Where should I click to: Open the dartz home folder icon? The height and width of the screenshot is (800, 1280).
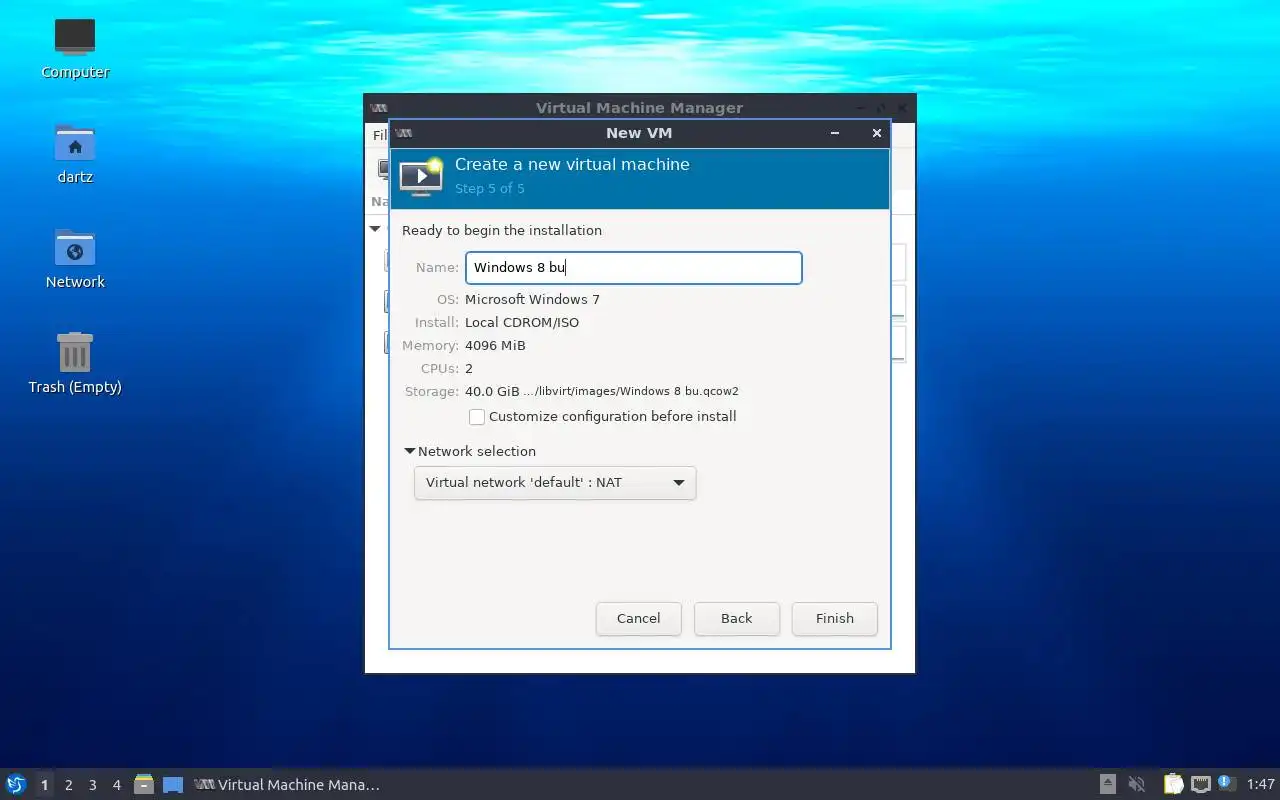click(75, 154)
